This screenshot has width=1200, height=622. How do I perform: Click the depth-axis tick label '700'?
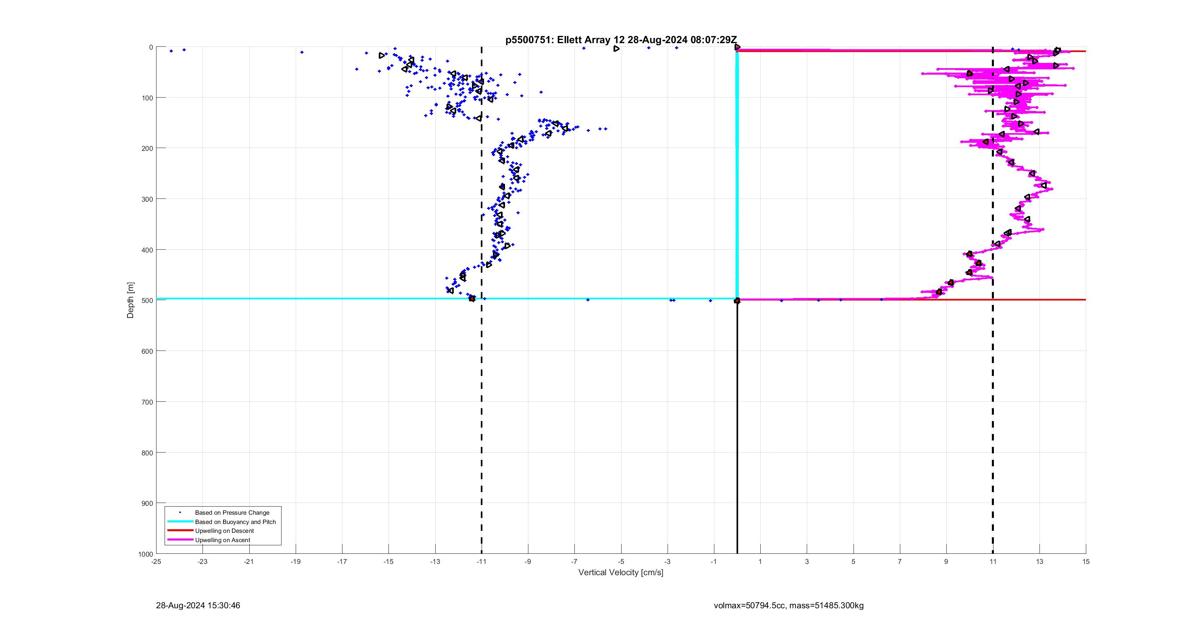[146, 402]
